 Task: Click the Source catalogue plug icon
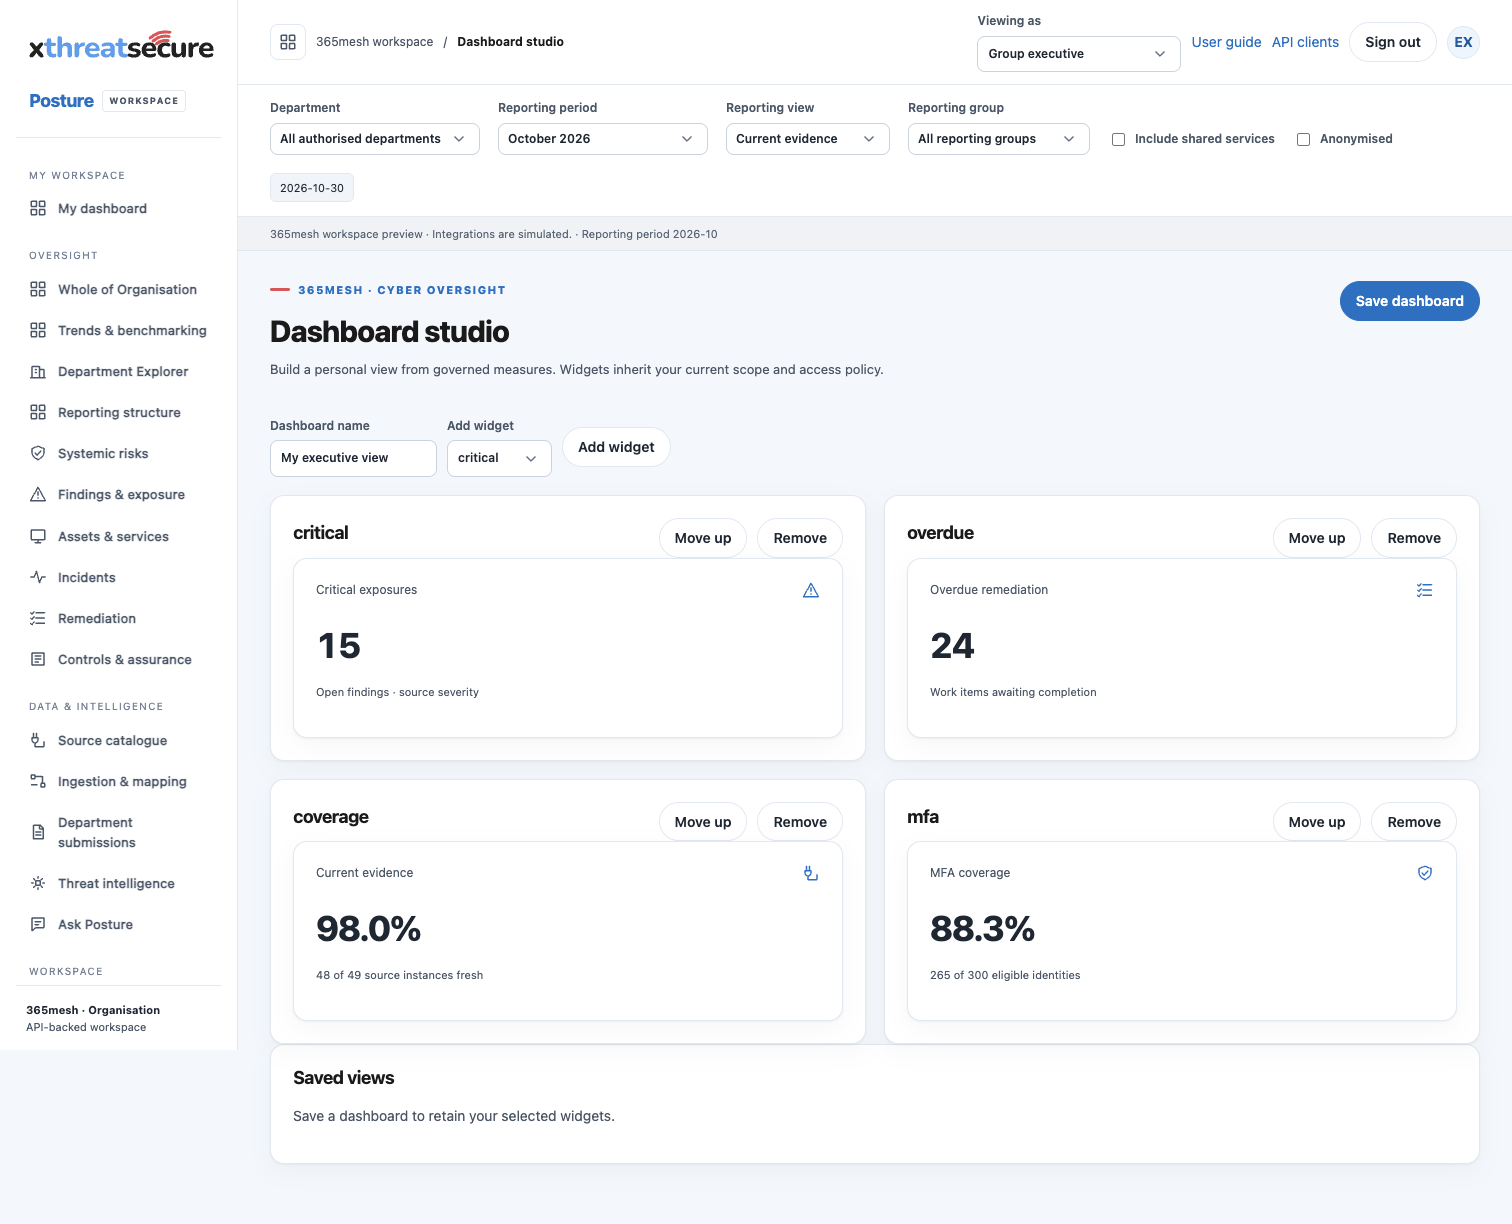point(38,740)
